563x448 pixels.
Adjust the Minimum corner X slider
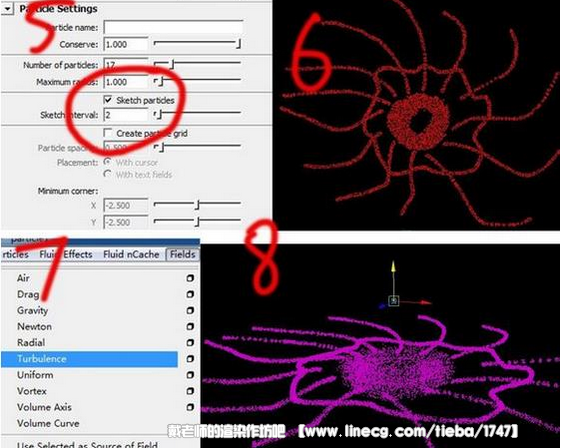point(197,205)
